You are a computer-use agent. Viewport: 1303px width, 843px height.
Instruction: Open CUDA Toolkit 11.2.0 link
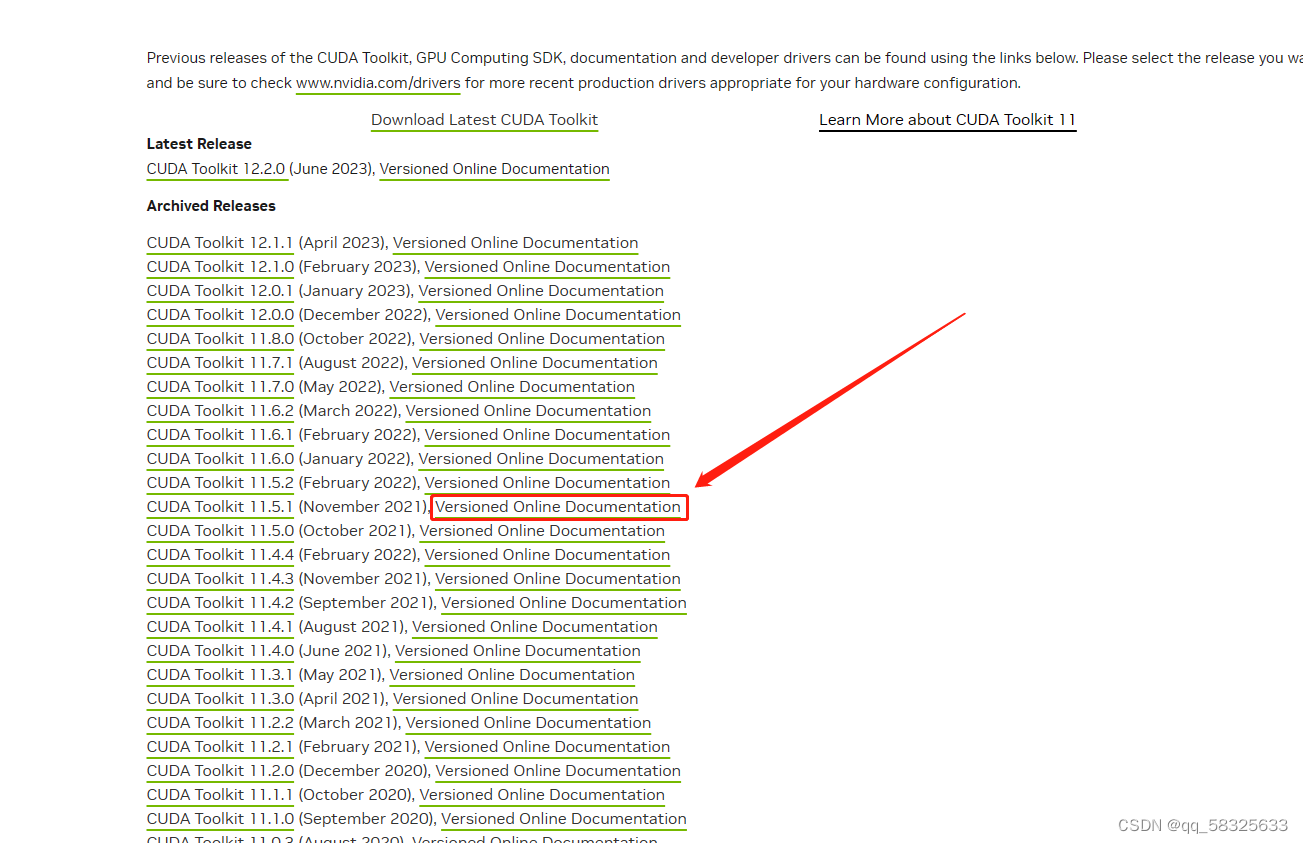pyautogui.click(x=220, y=771)
